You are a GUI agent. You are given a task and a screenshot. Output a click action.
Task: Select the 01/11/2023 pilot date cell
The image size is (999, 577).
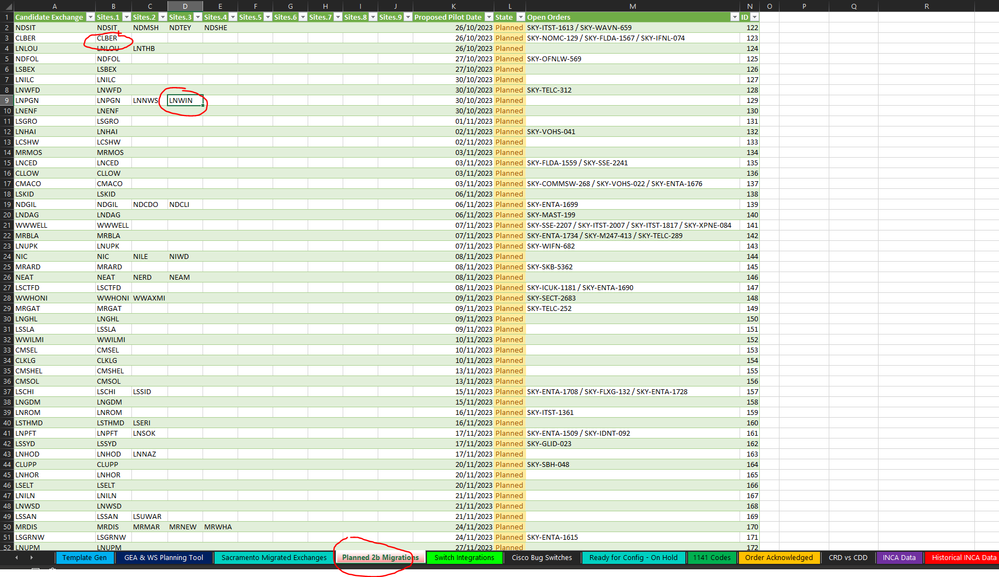pos(454,121)
